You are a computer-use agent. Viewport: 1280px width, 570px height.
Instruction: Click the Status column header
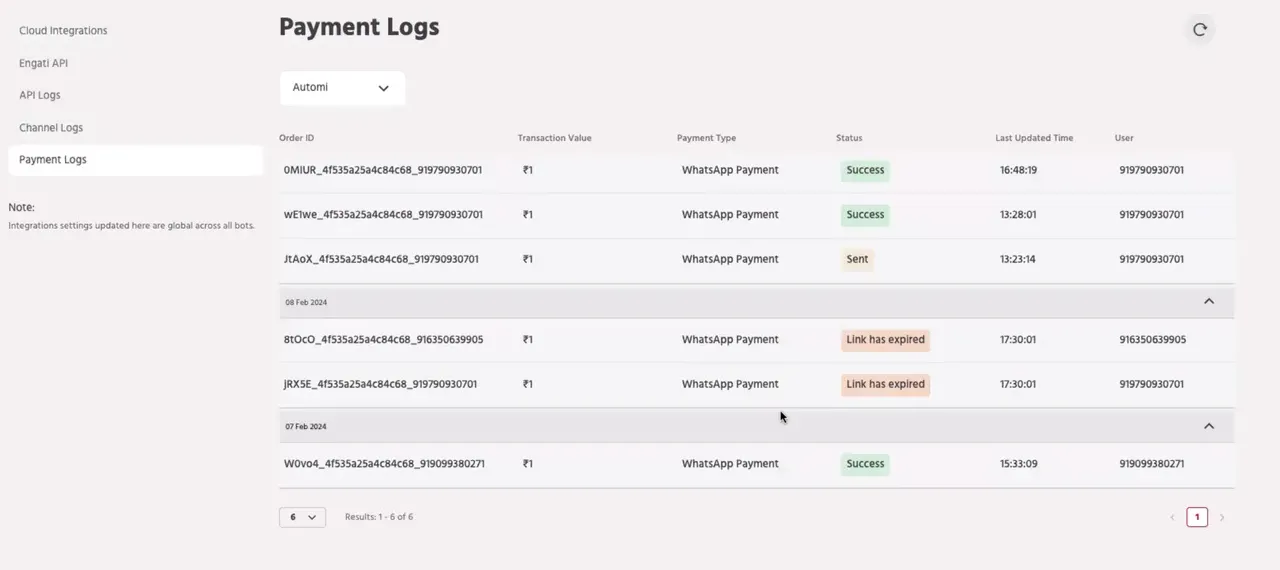pos(849,138)
